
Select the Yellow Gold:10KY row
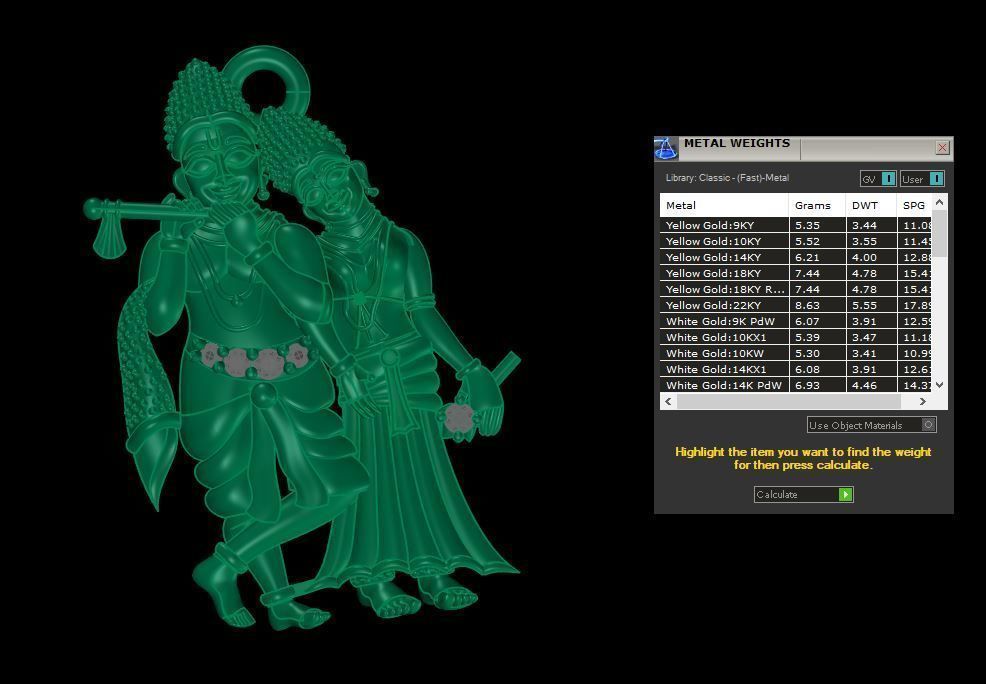(x=795, y=241)
